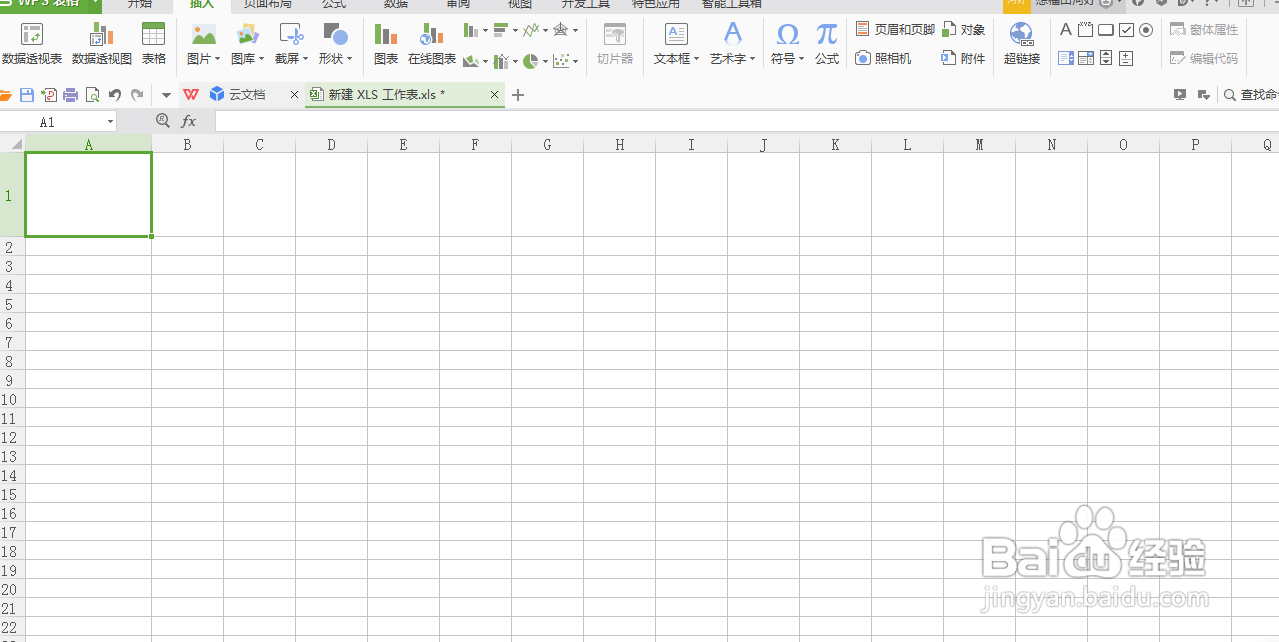Insert a PivotChart (数据透视图)

tap(102, 45)
